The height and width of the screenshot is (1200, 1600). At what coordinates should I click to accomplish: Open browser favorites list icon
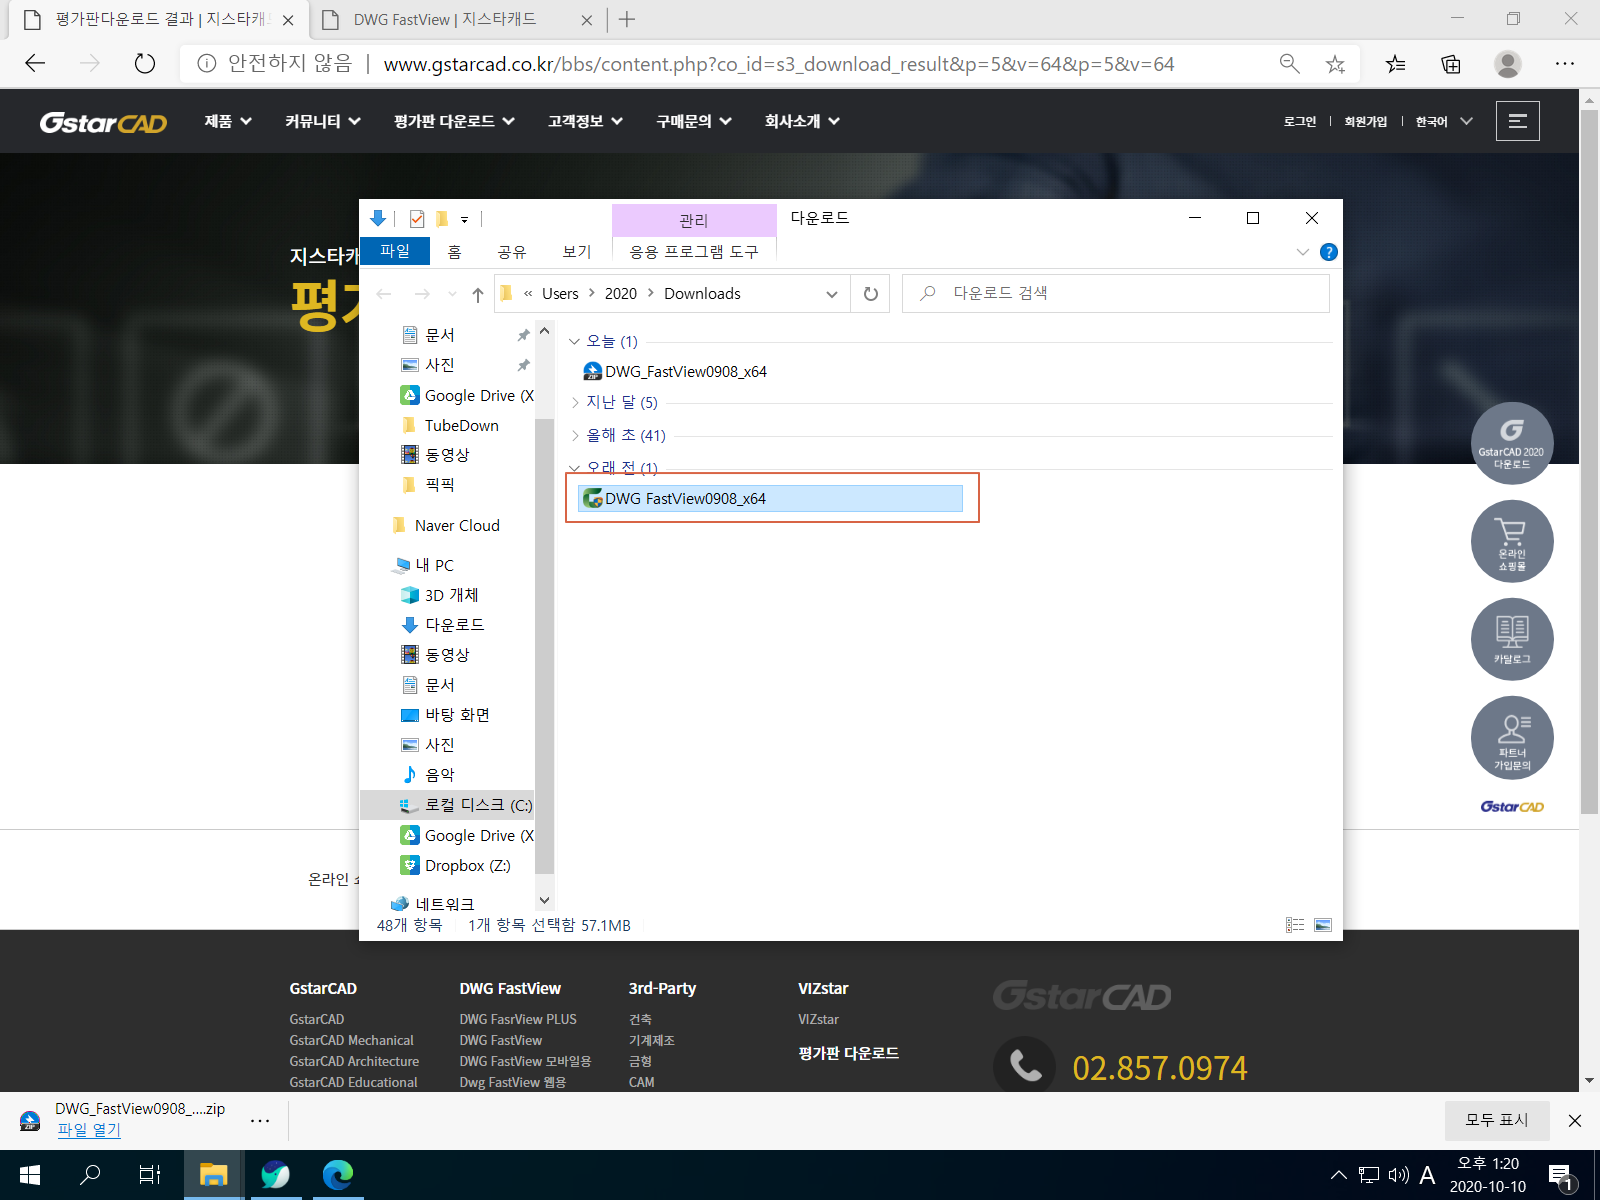[x=1395, y=64]
